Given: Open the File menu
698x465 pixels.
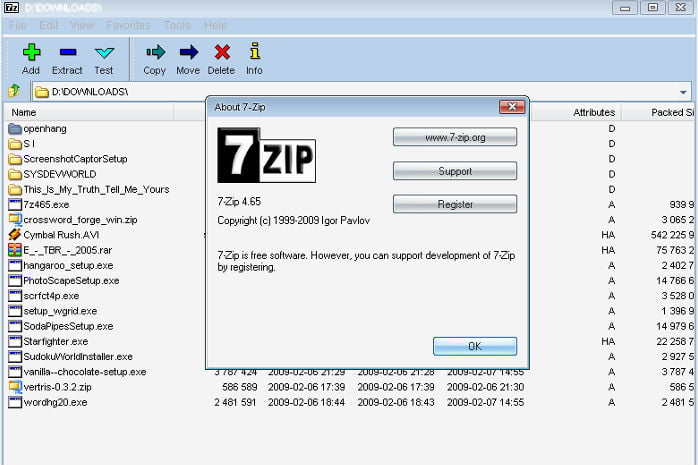Looking at the screenshot, I should click(x=18, y=25).
